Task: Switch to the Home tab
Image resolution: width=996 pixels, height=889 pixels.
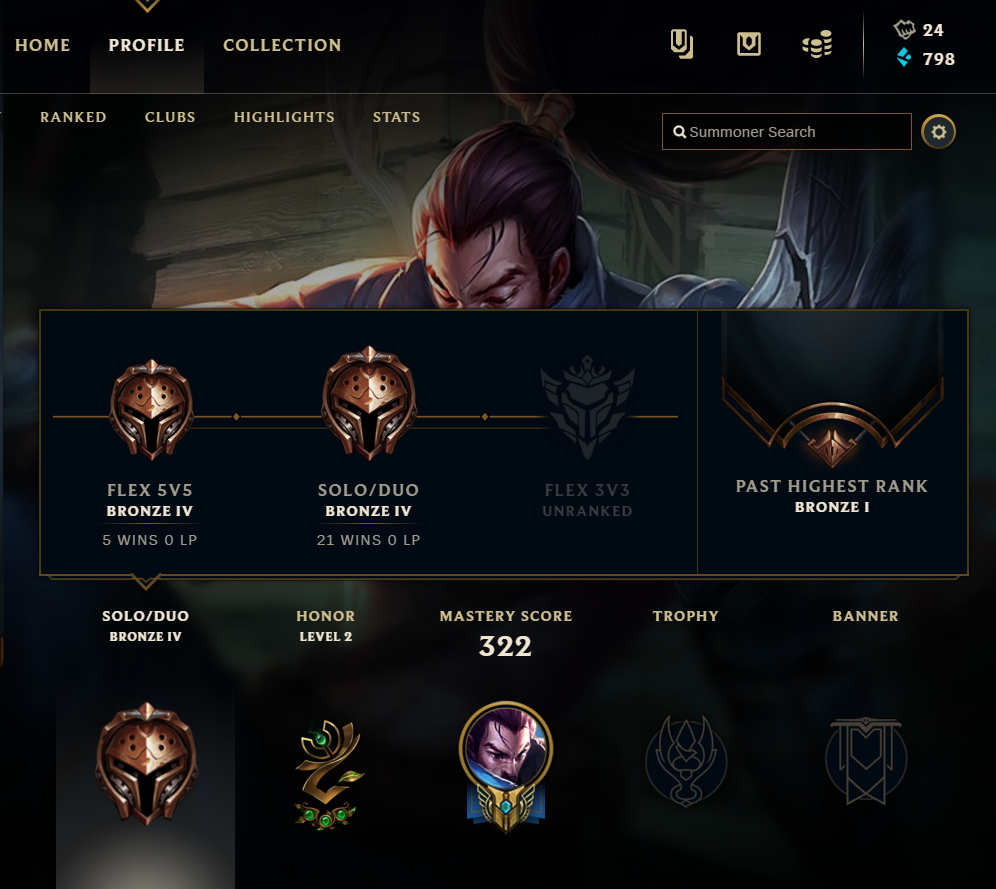Action: coord(43,45)
